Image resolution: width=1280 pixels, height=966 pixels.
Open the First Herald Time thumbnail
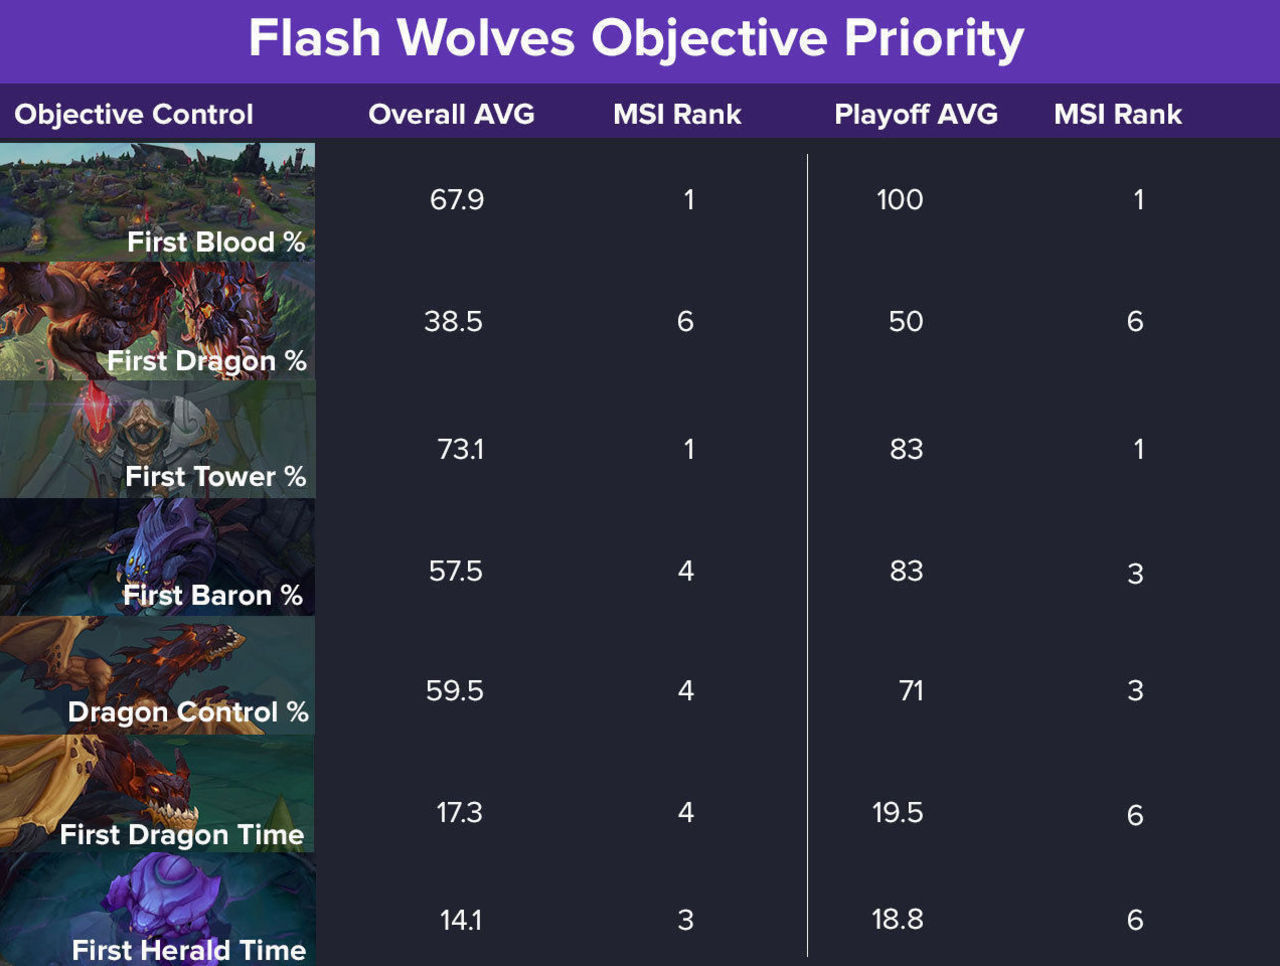[157, 909]
